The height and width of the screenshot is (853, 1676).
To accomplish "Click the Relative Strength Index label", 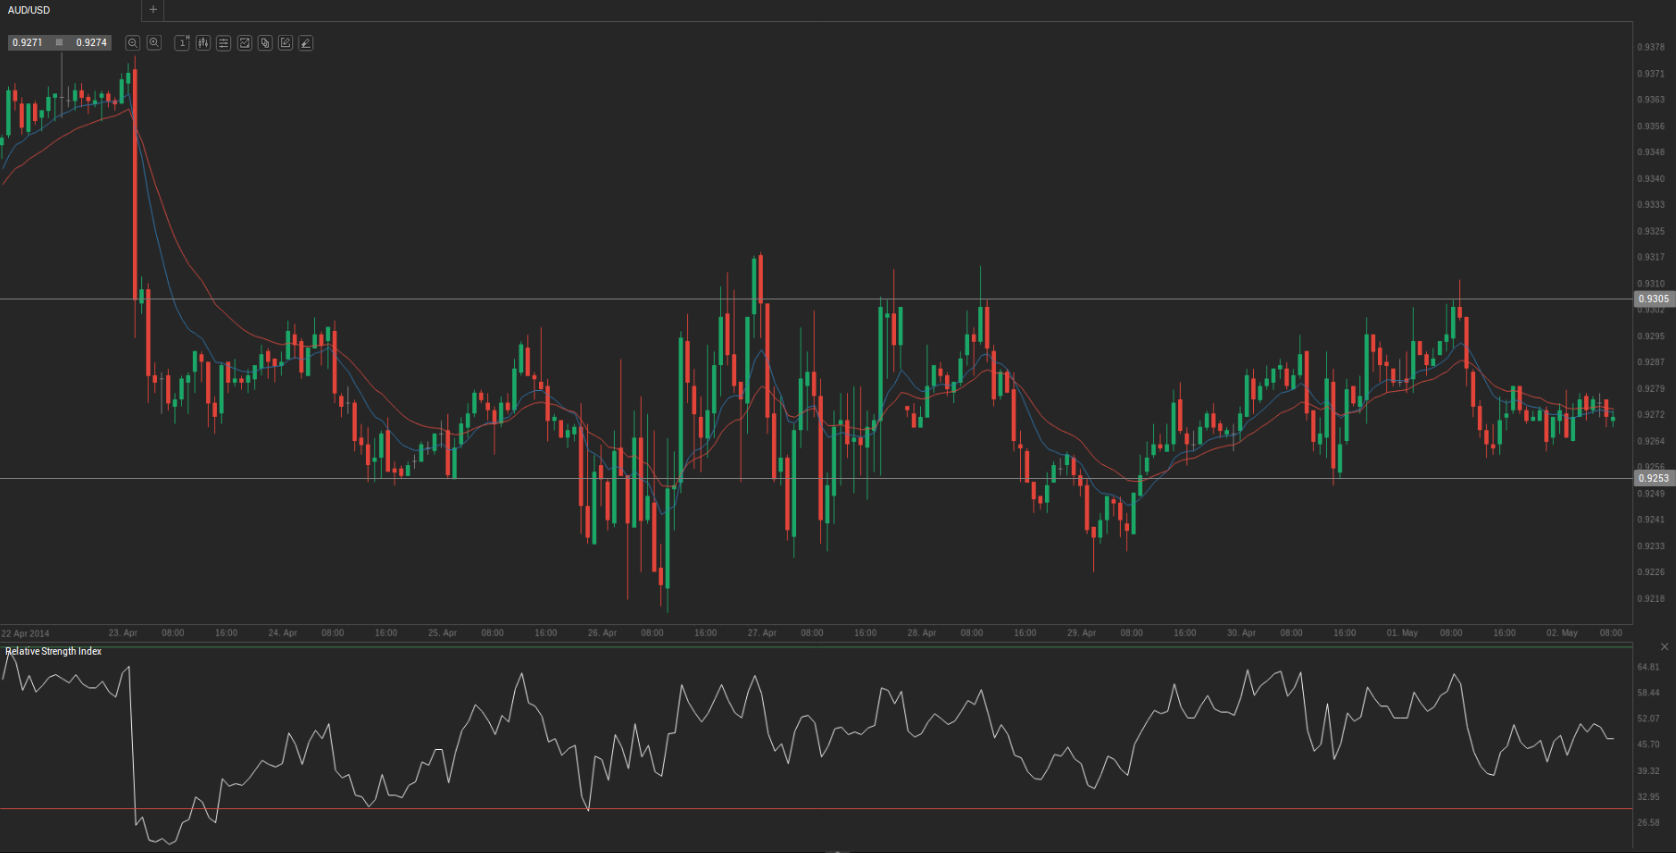I will 54,651.
